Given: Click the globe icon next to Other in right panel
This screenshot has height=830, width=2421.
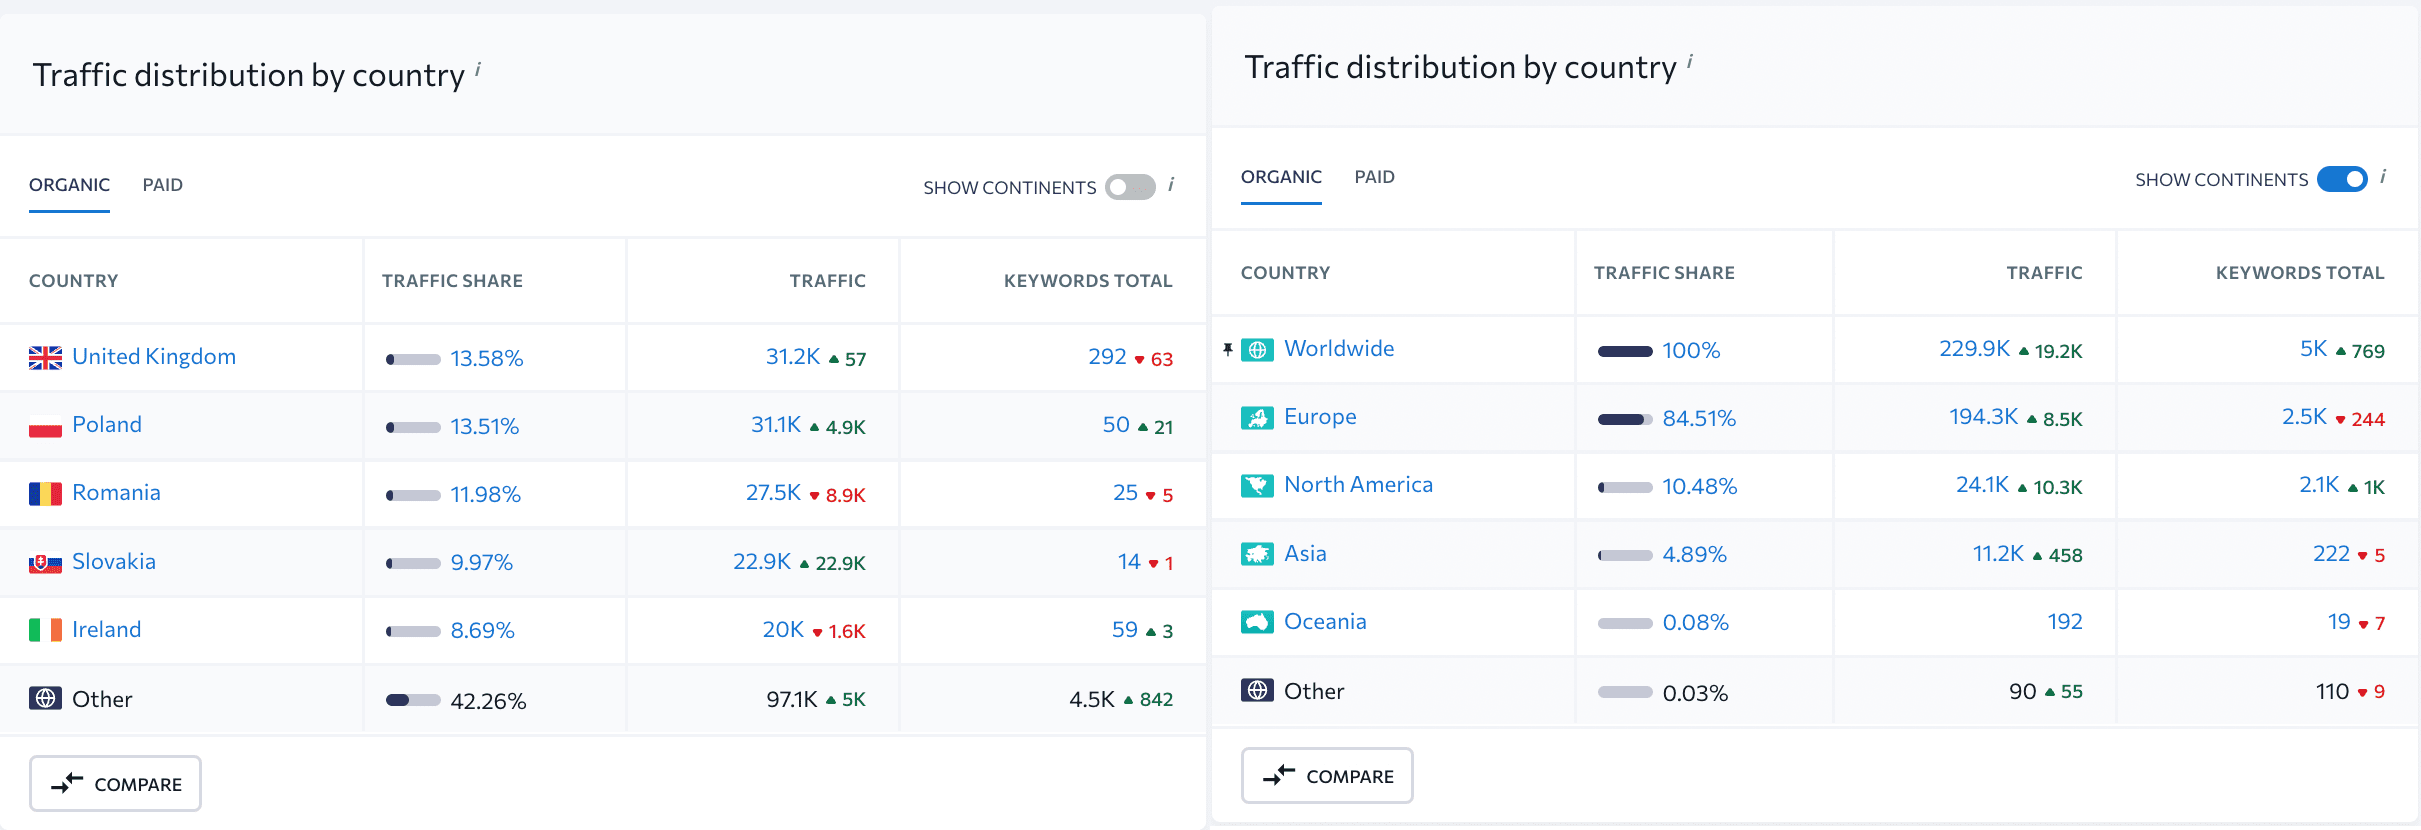Looking at the screenshot, I should pyautogui.click(x=1257, y=691).
